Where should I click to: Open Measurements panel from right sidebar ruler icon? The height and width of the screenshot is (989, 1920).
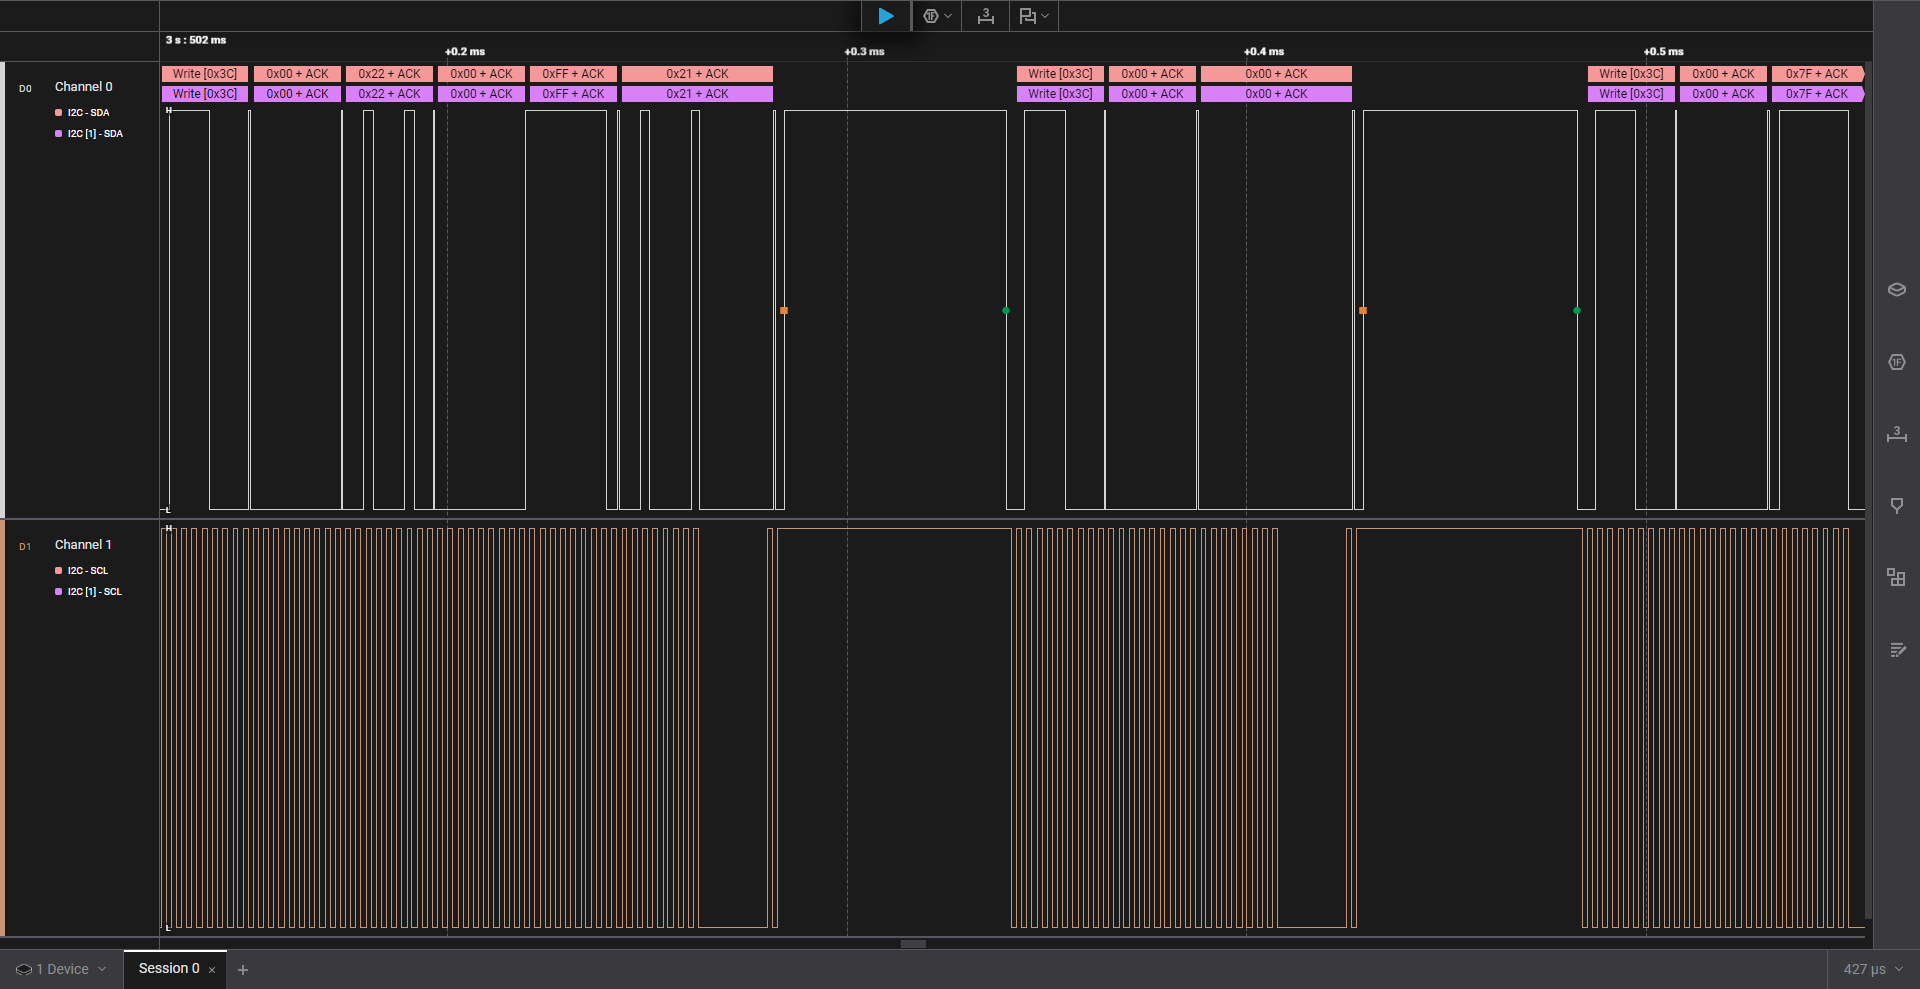pyautogui.click(x=1896, y=434)
